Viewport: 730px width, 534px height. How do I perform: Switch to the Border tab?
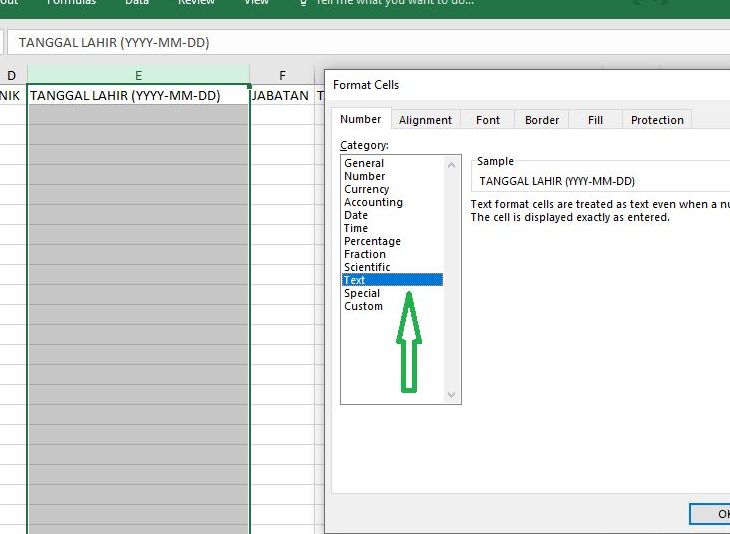pyautogui.click(x=542, y=120)
